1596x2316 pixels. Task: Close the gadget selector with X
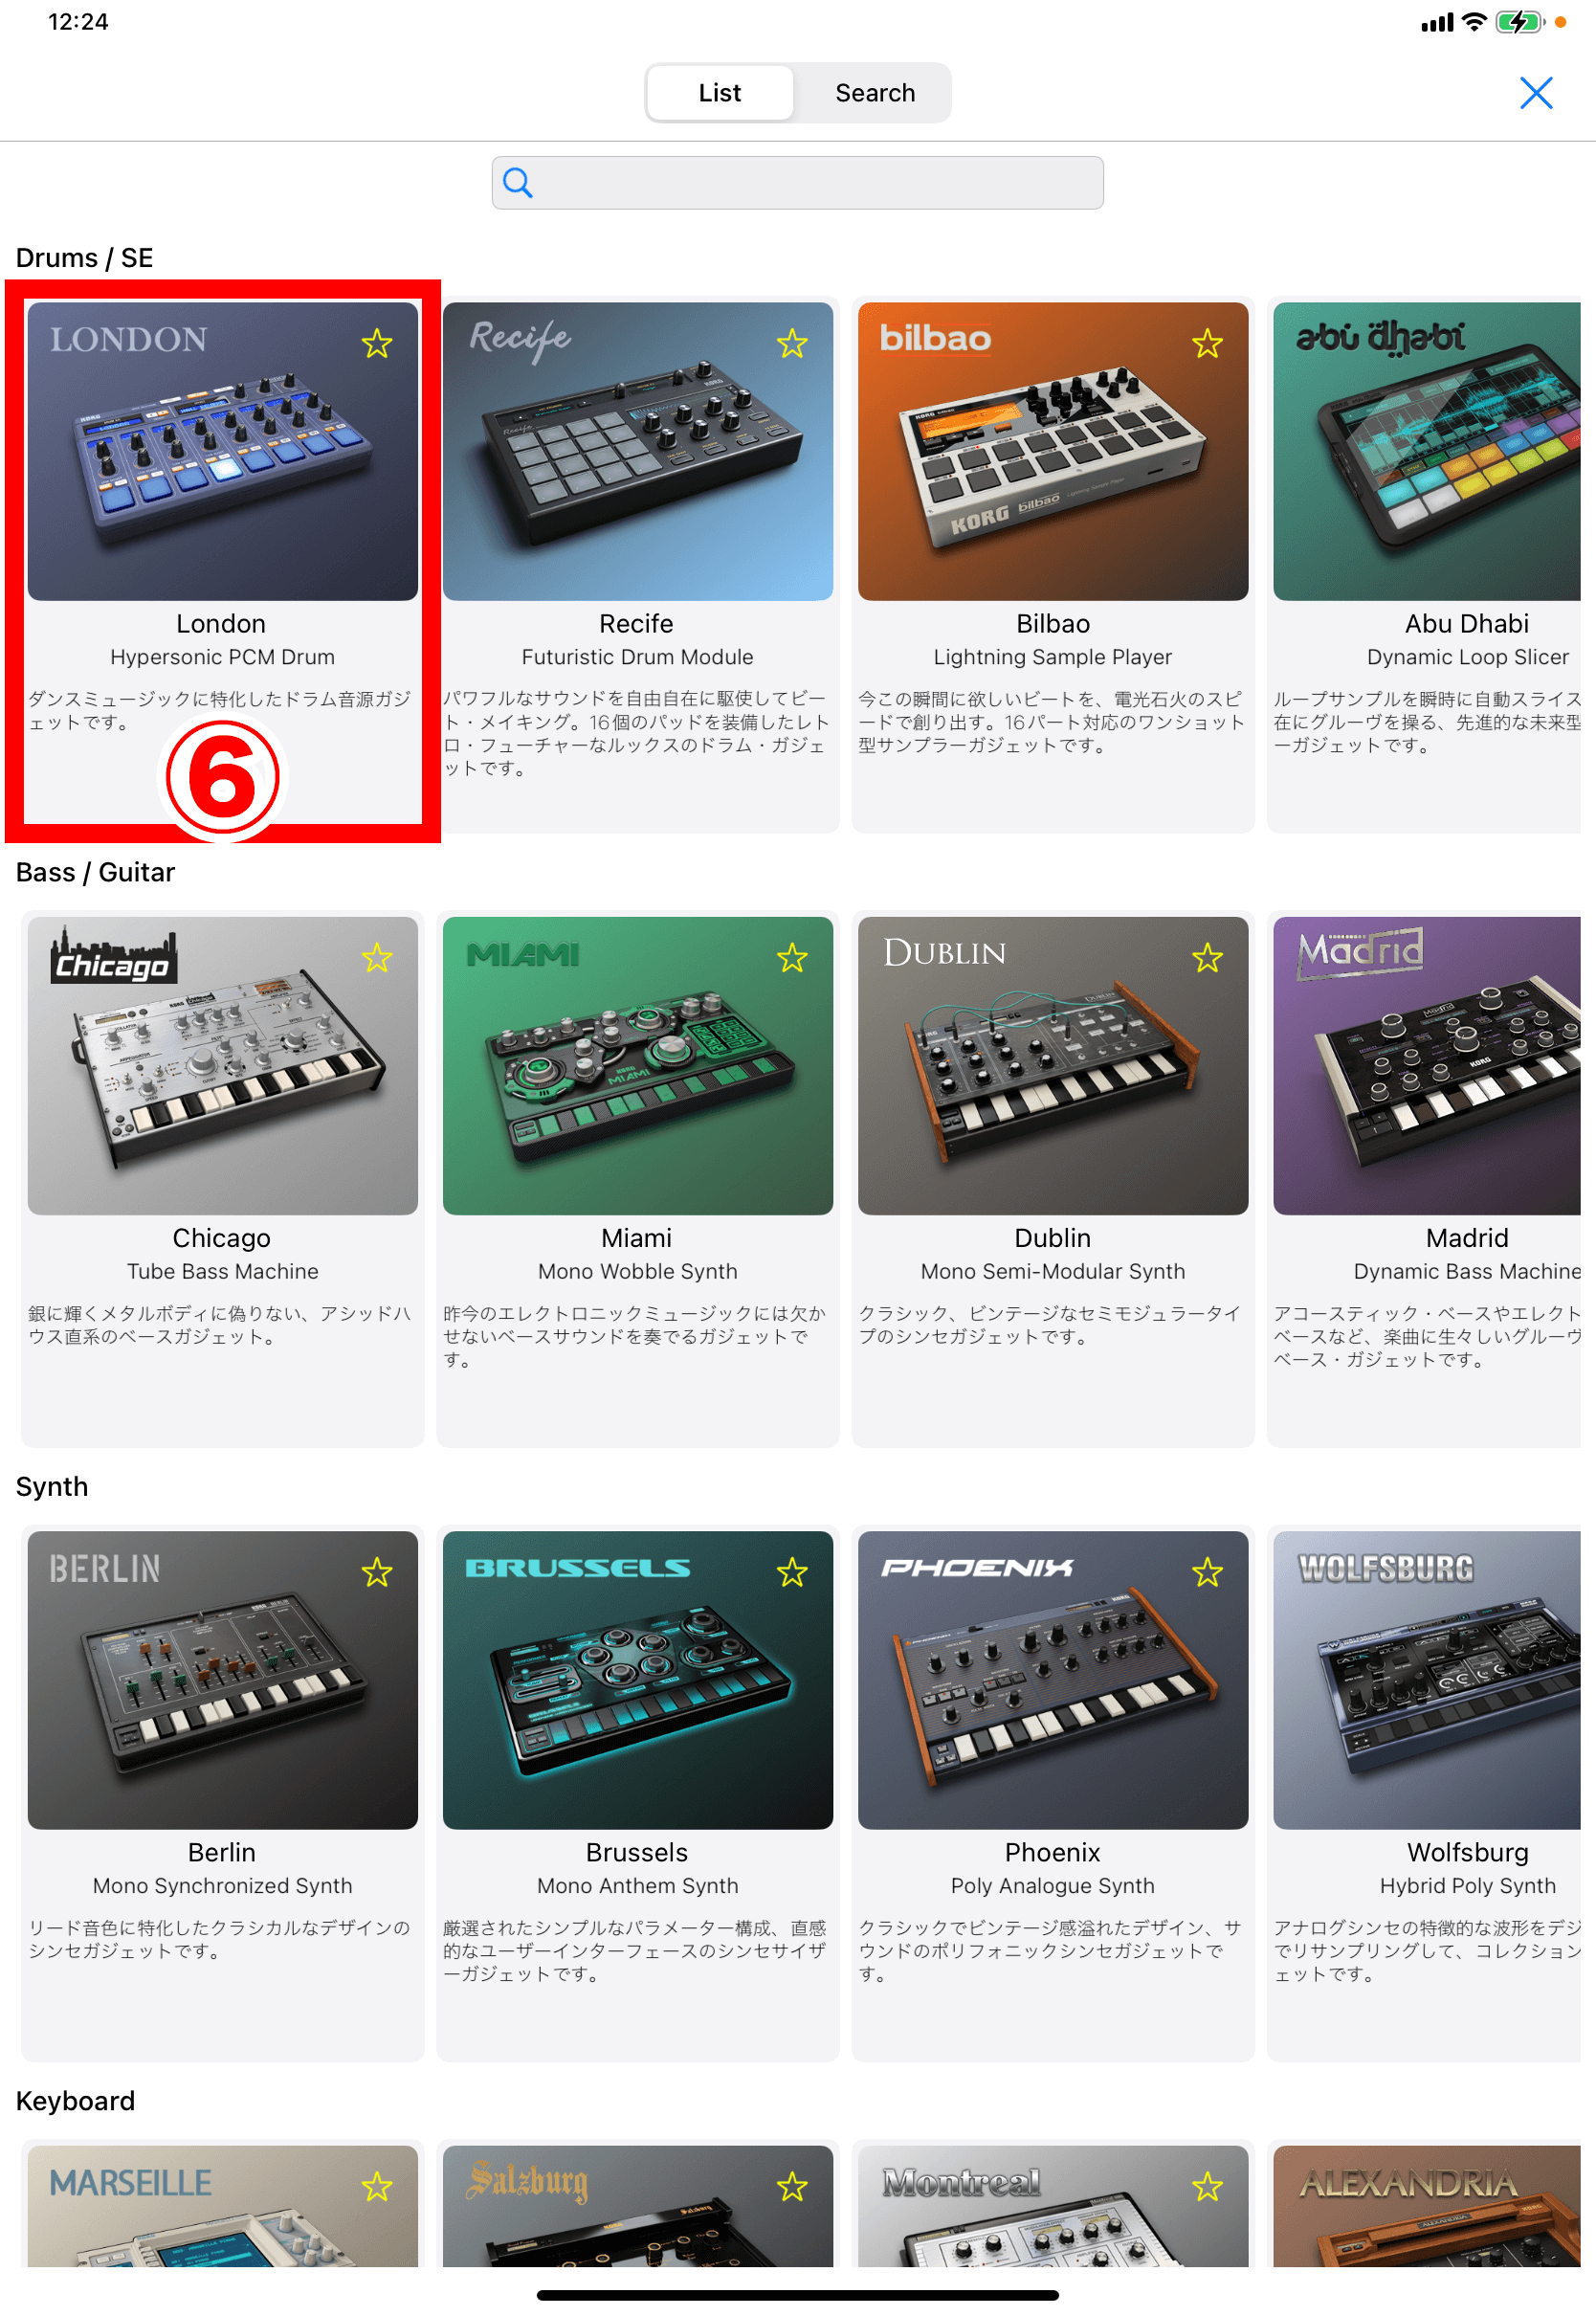click(x=1536, y=93)
